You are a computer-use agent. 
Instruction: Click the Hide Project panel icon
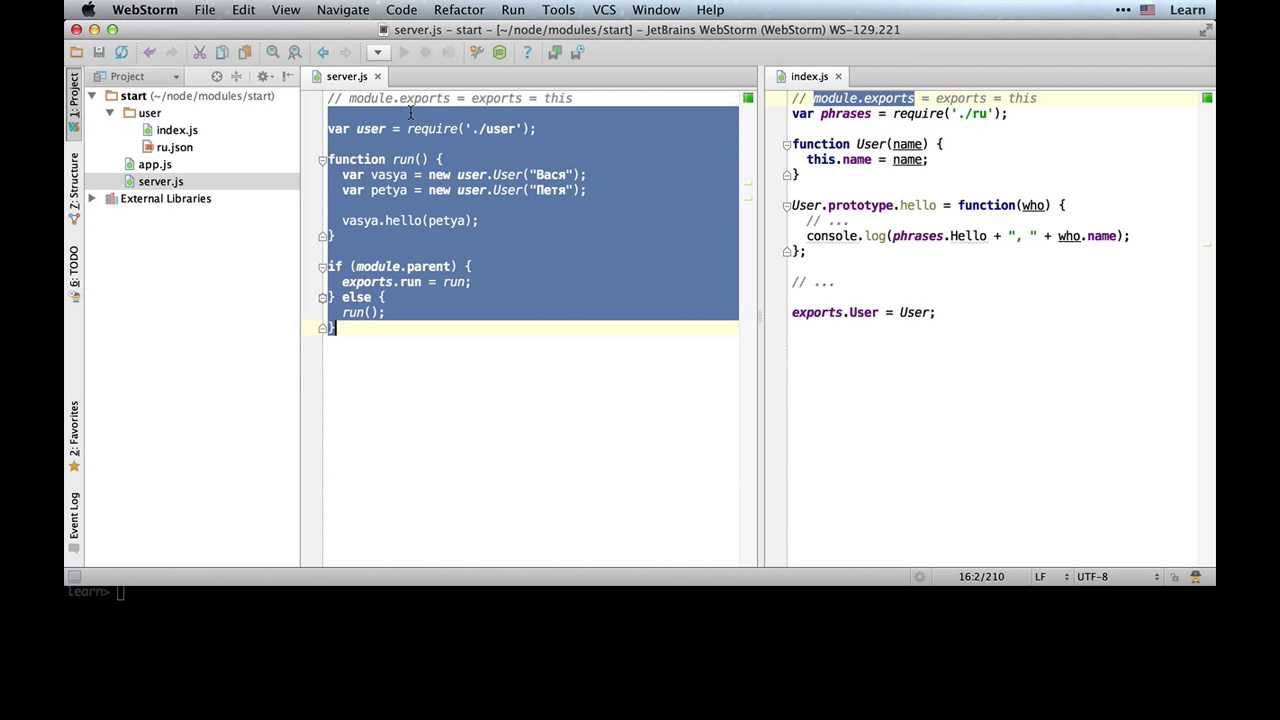click(288, 76)
